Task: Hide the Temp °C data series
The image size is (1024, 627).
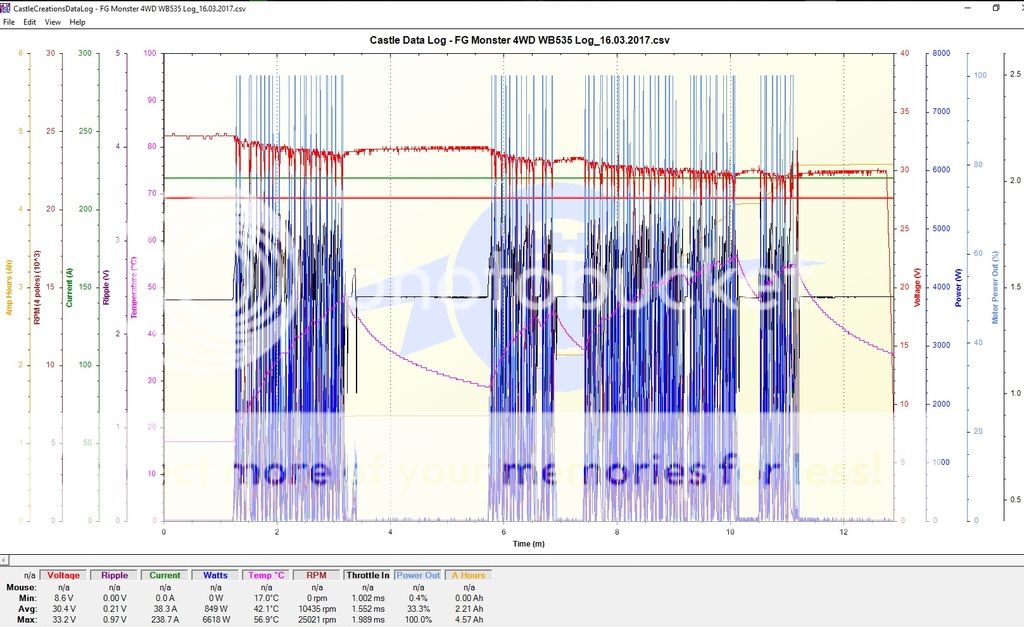Action: point(266,575)
